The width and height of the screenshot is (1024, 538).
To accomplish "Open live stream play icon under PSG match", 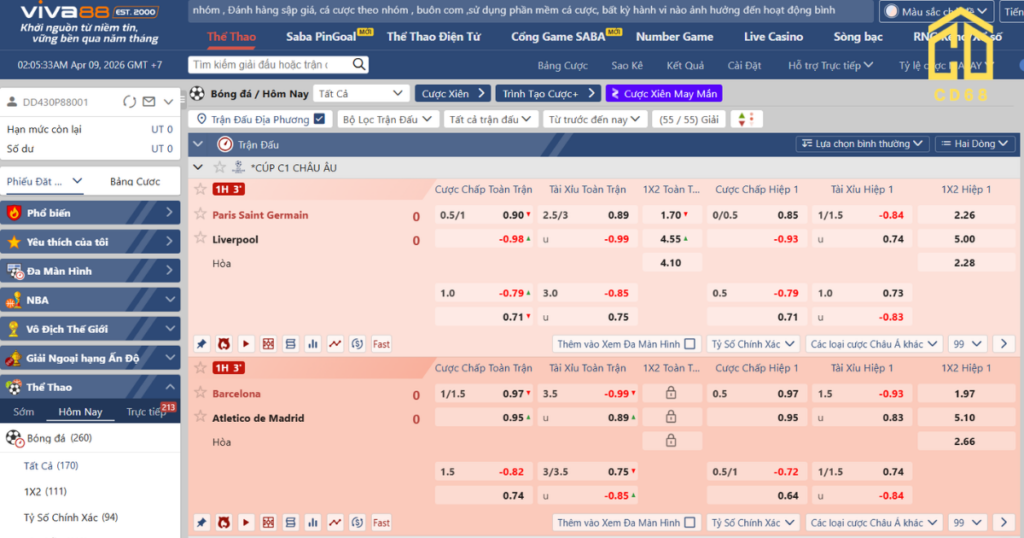I will click(246, 344).
